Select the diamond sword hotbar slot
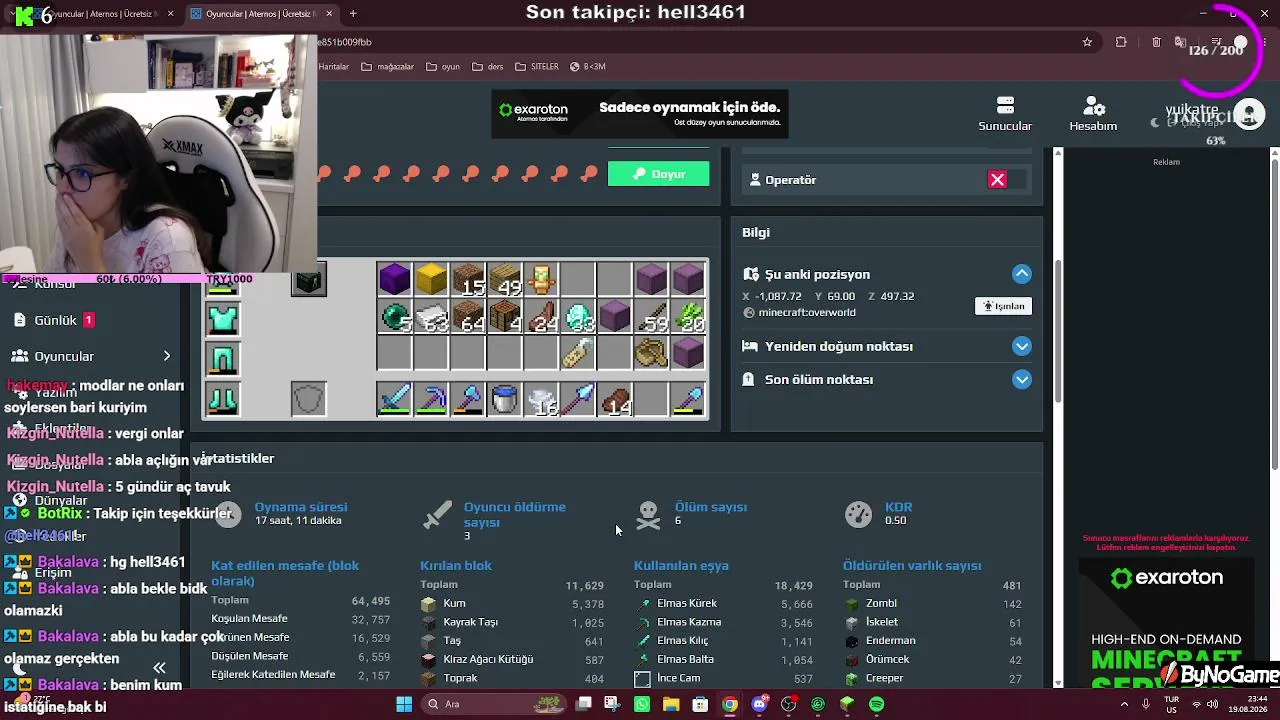 (x=395, y=398)
